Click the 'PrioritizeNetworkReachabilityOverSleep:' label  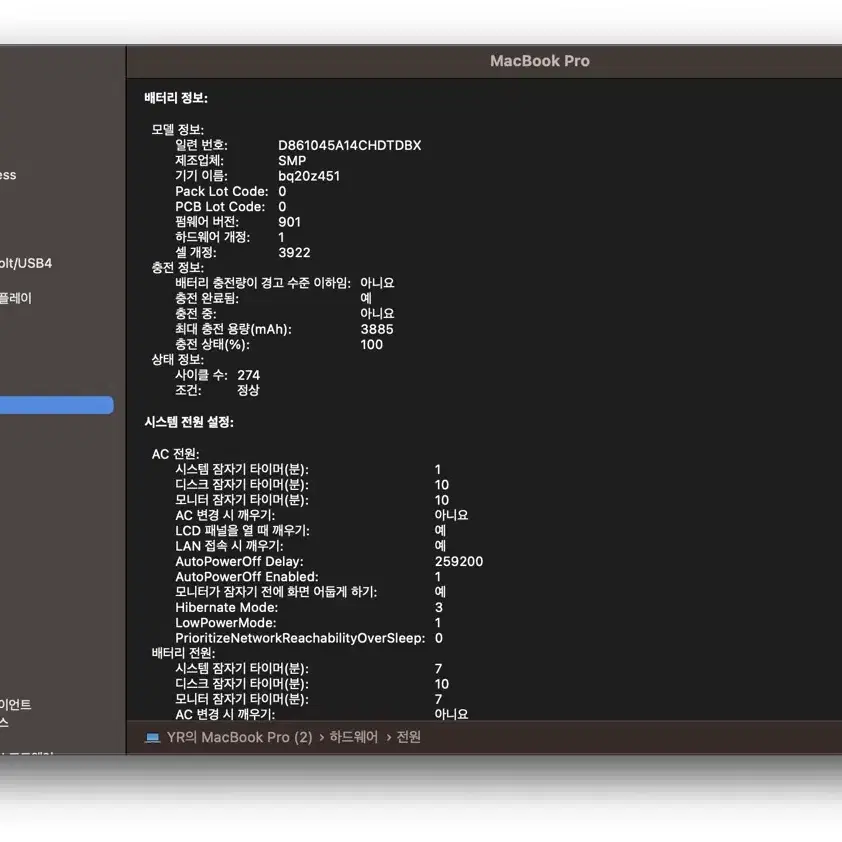300,638
